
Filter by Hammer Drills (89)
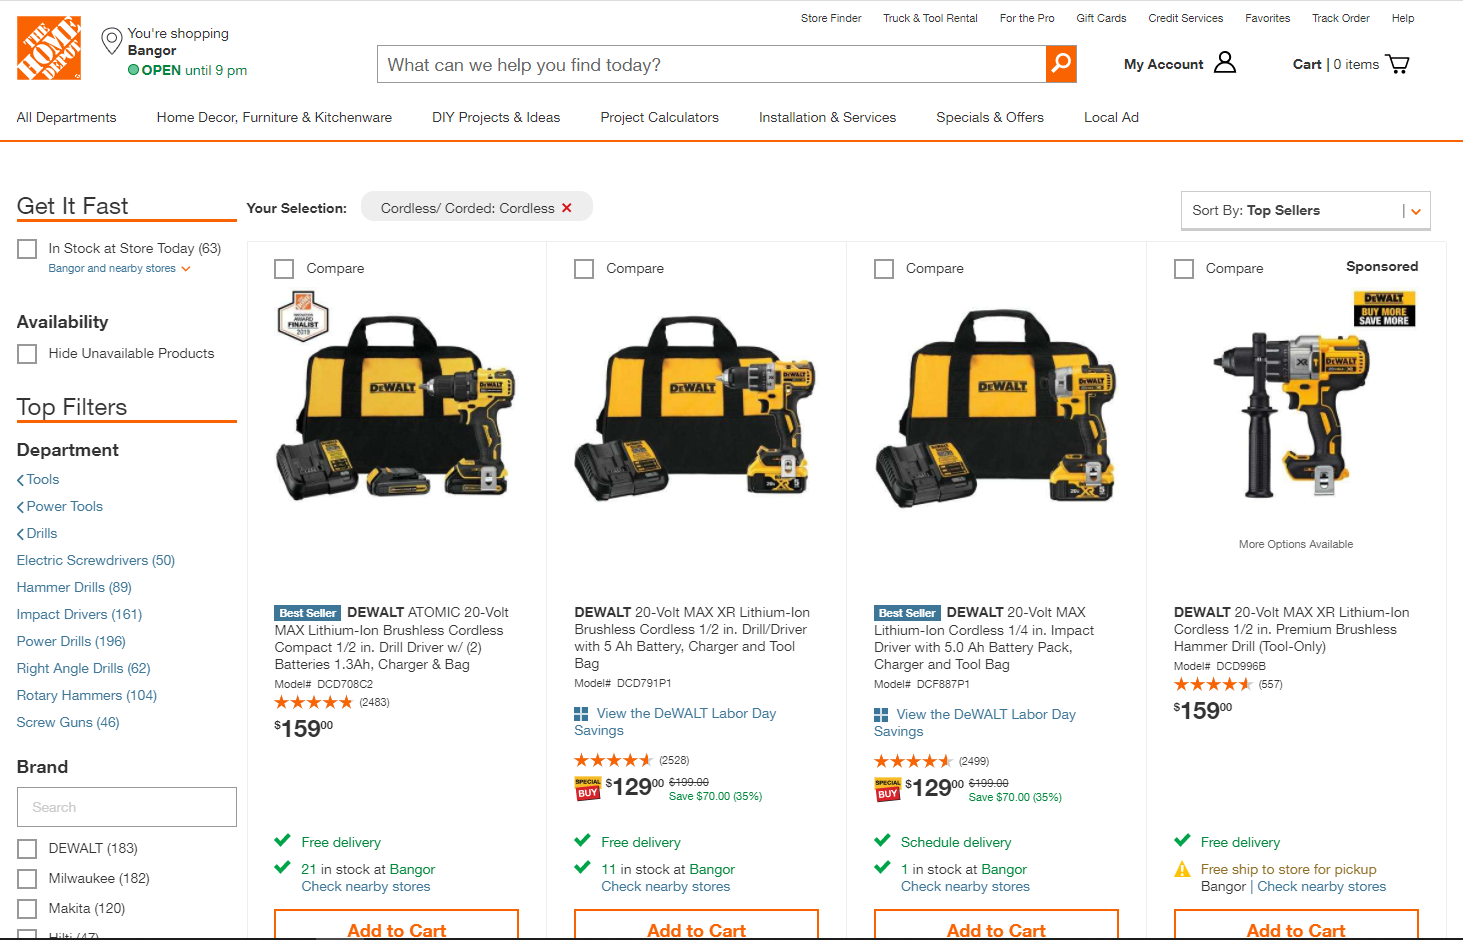click(x=74, y=588)
